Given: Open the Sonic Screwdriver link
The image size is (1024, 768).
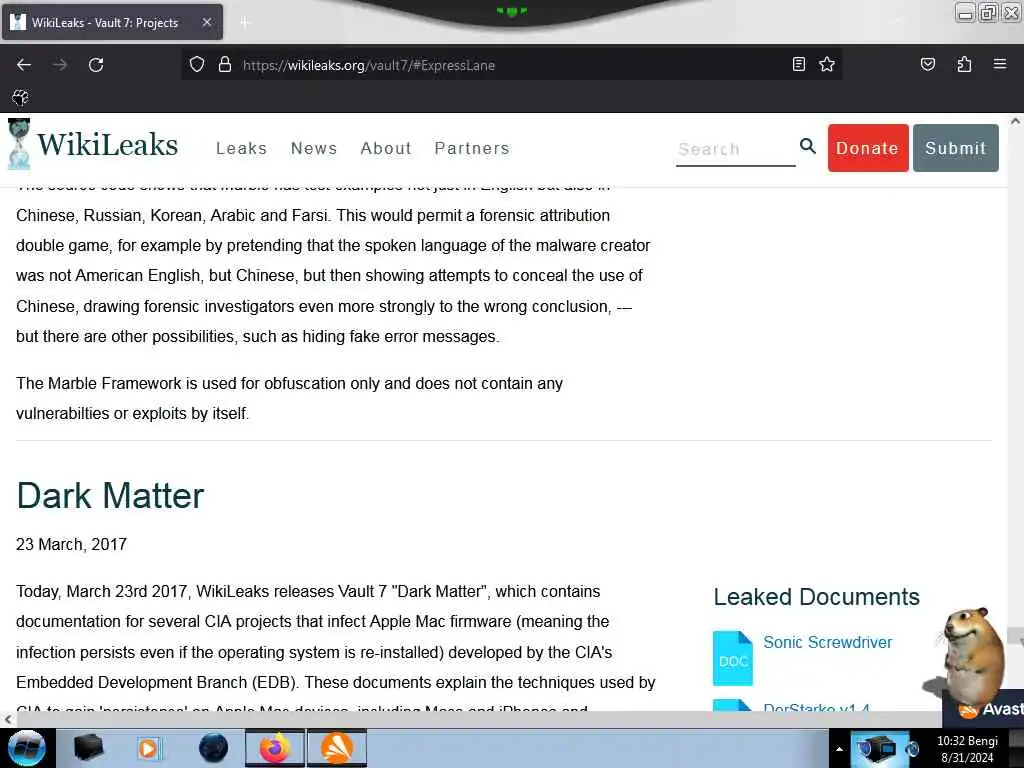Looking at the screenshot, I should (827, 643).
